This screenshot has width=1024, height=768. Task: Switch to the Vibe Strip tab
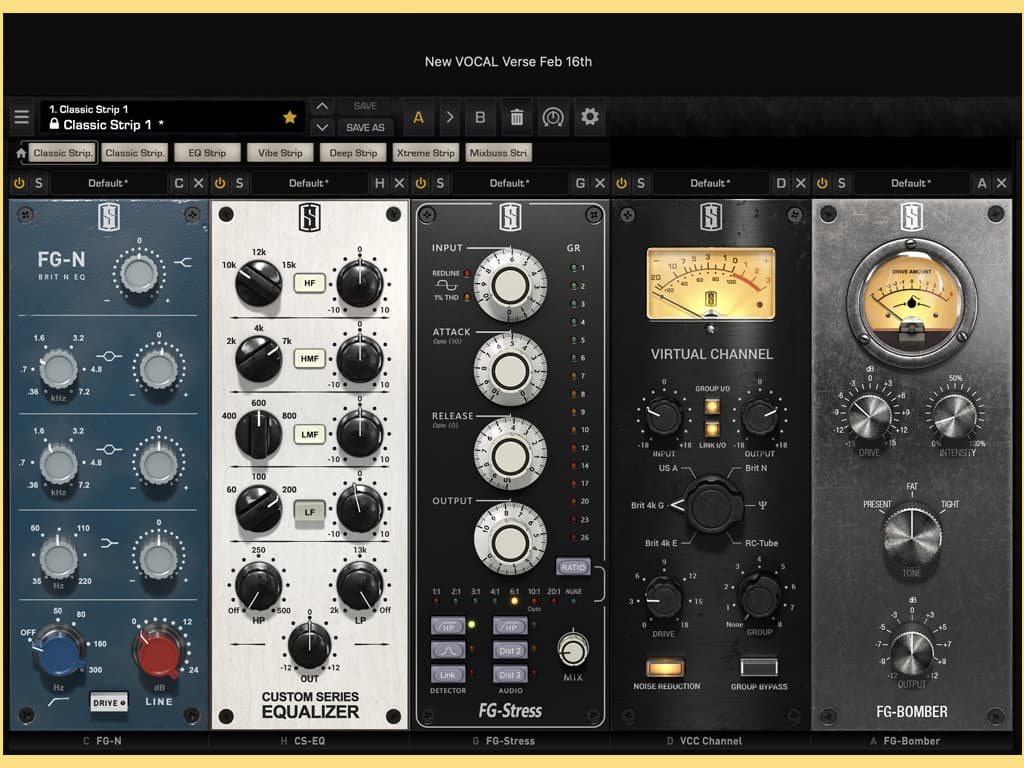[x=280, y=153]
